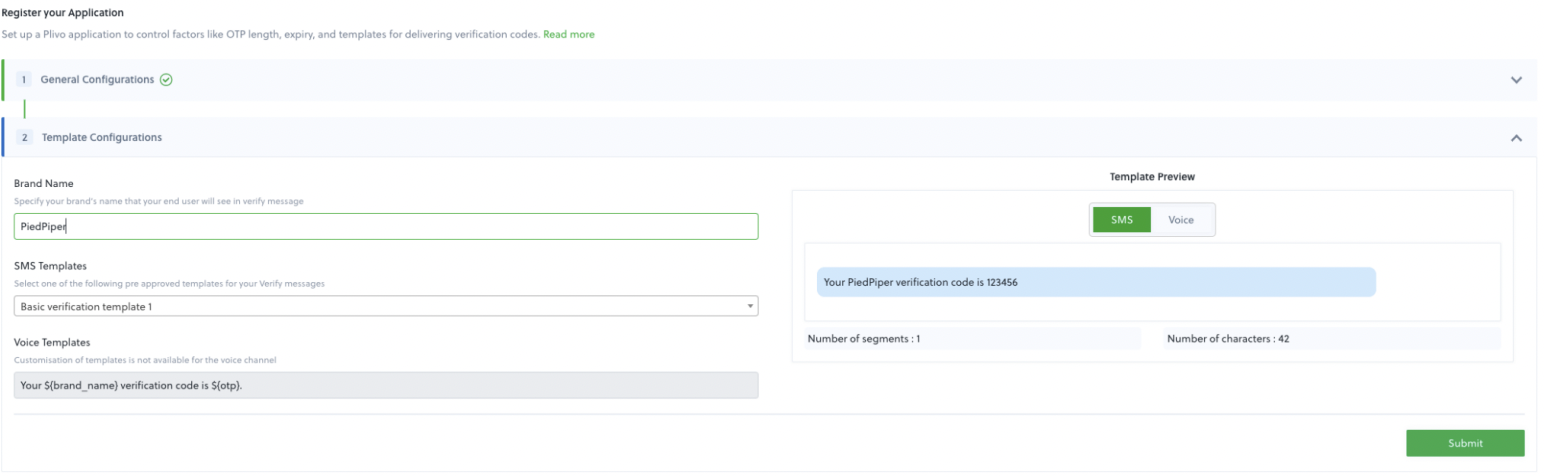Switch preview to the SMS tab
The image size is (1544, 476).
pyautogui.click(x=1122, y=220)
